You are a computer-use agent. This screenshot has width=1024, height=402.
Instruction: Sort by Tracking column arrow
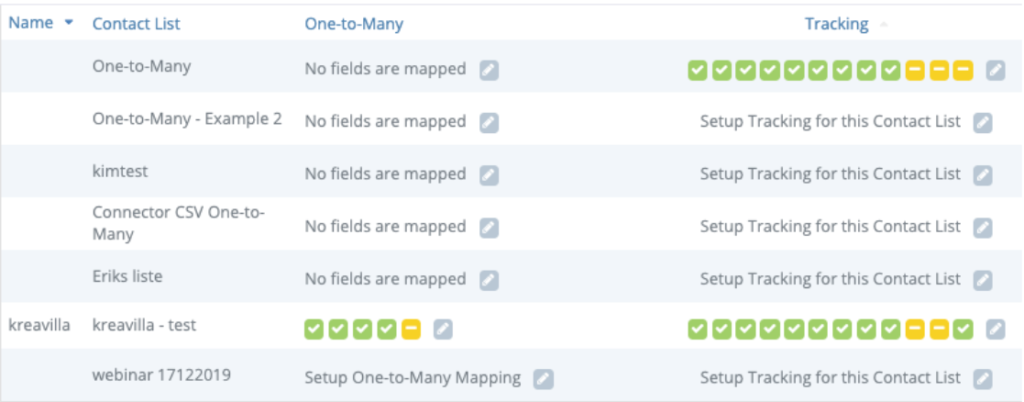884,24
